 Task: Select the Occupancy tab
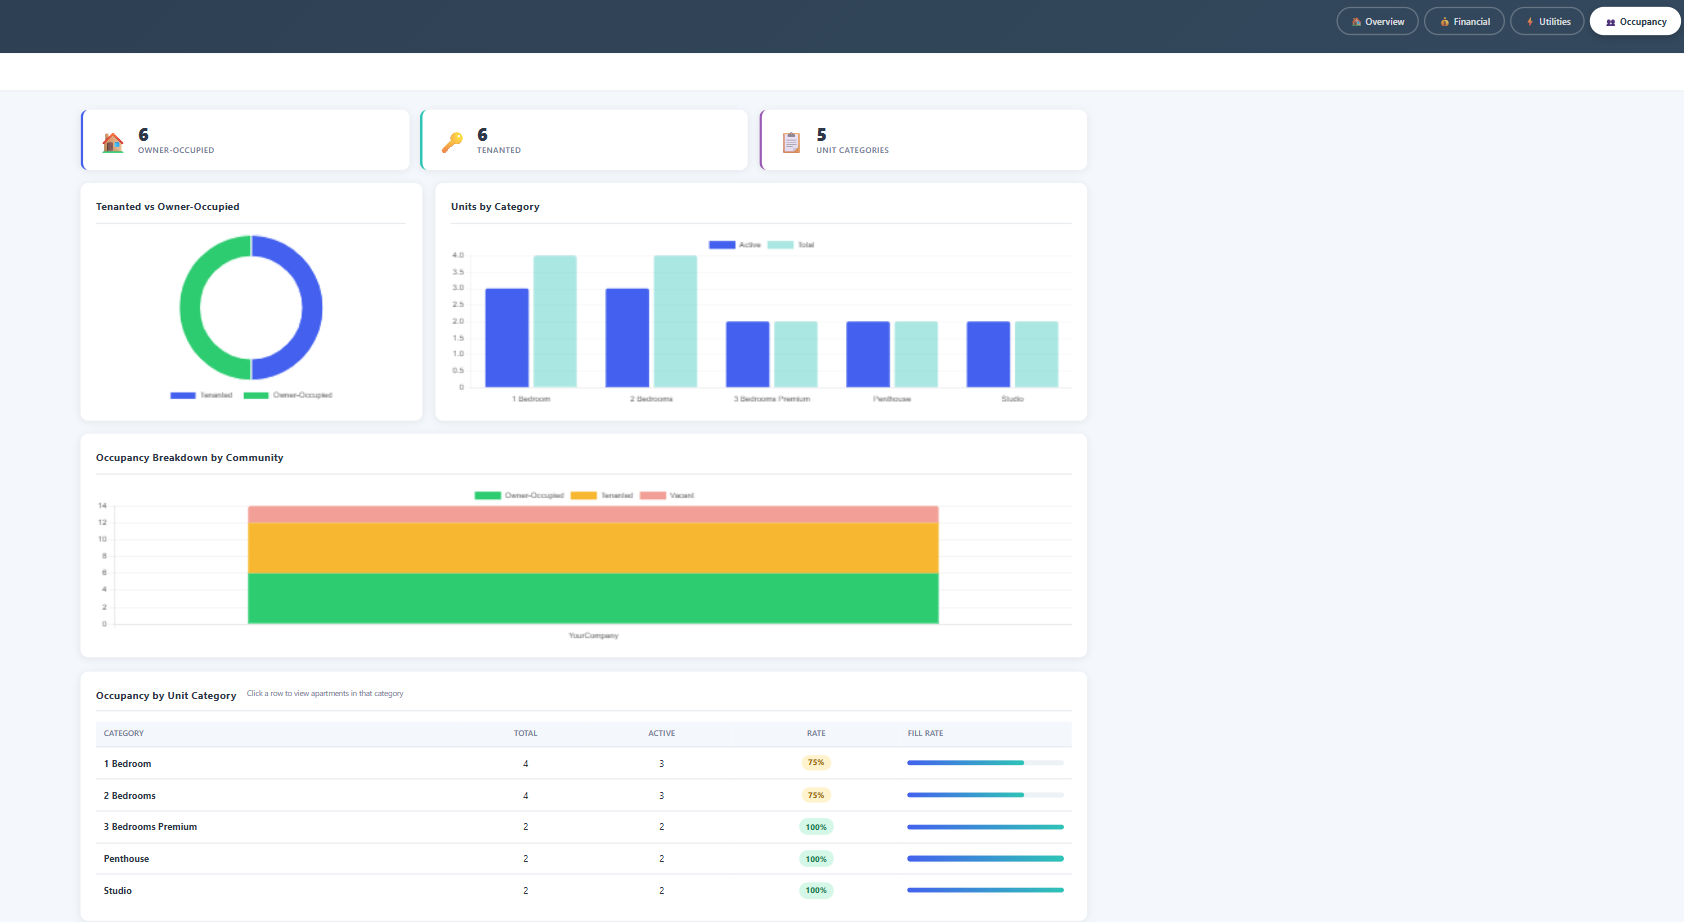tap(1635, 21)
